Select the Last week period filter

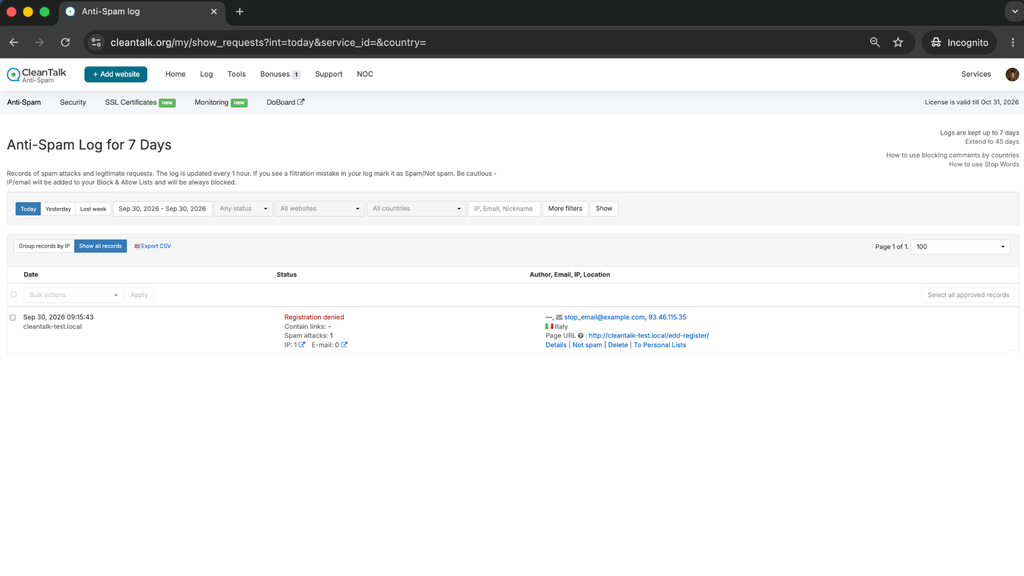93,209
